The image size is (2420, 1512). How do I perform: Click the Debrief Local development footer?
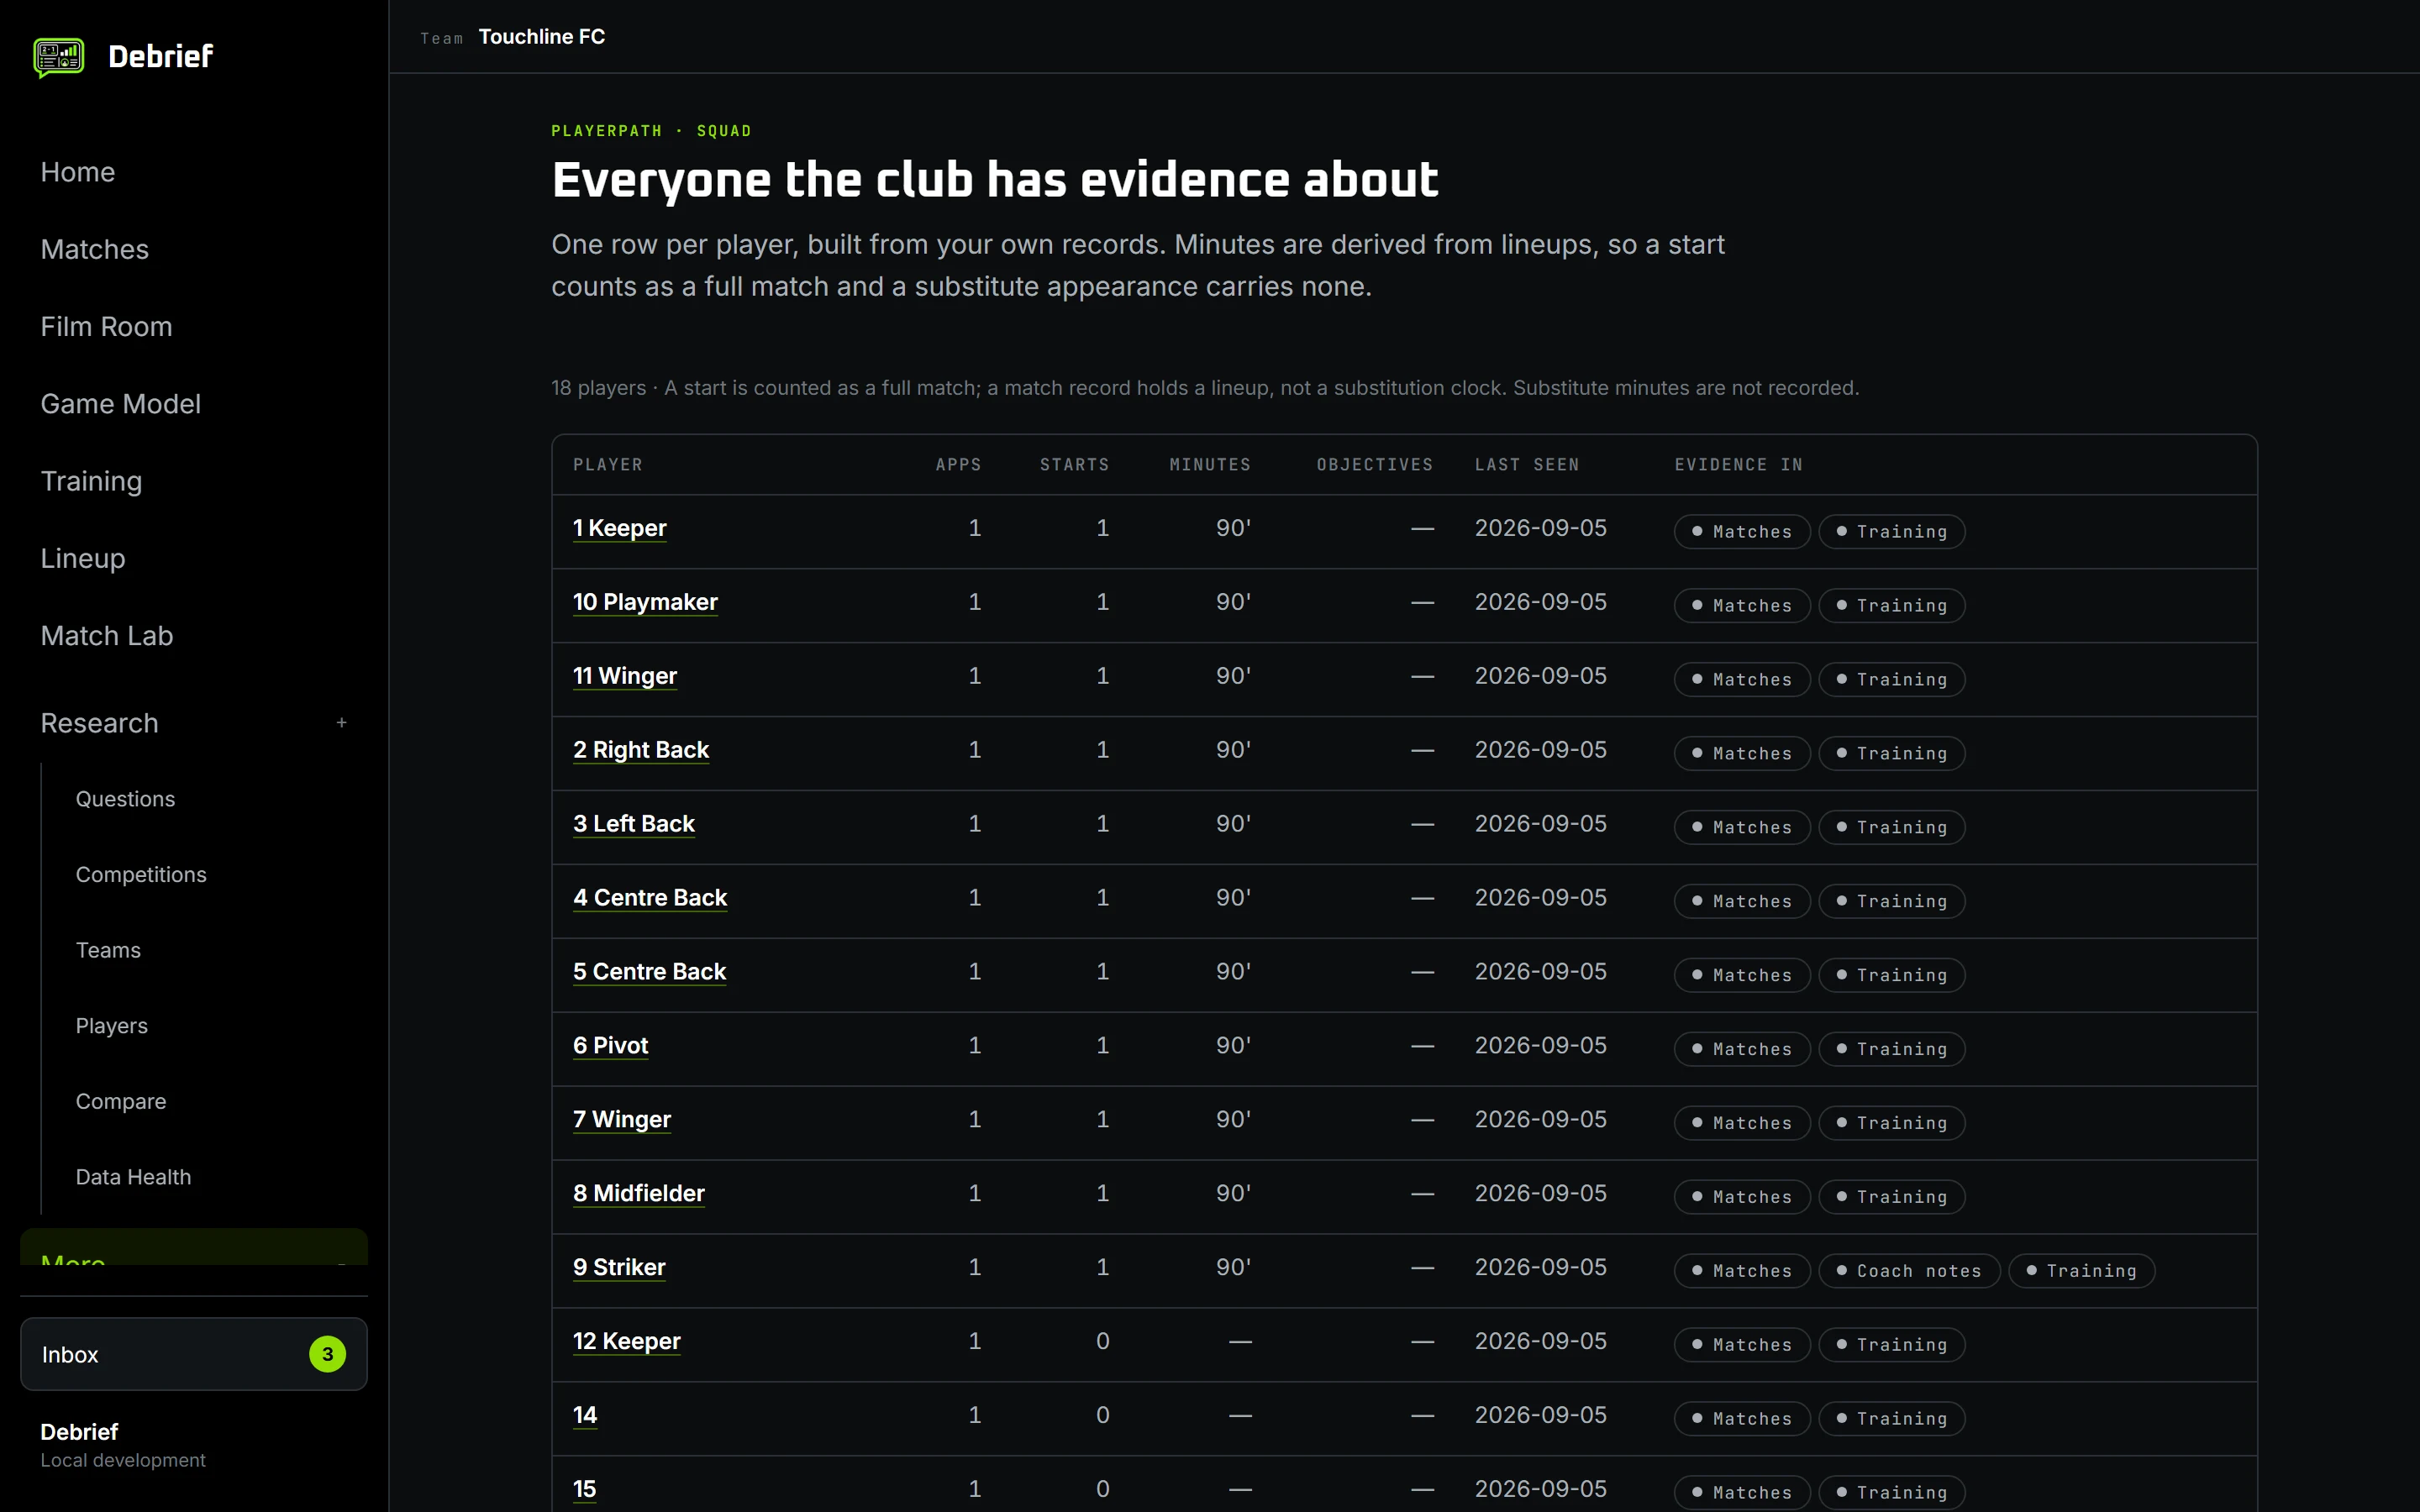[x=123, y=1445]
